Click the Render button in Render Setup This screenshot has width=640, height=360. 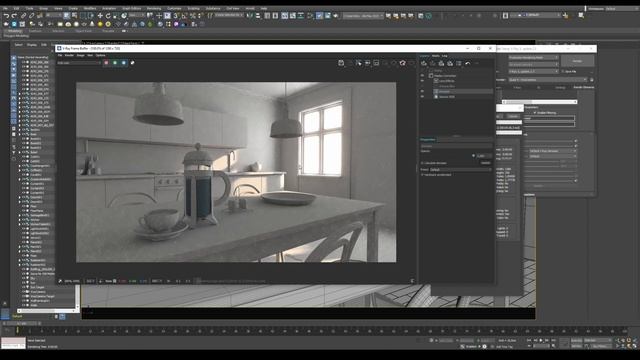coord(577,61)
